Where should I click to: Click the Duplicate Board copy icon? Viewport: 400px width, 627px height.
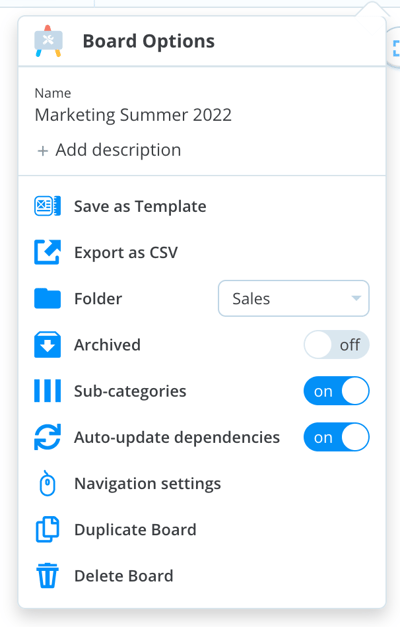tap(48, 529)
